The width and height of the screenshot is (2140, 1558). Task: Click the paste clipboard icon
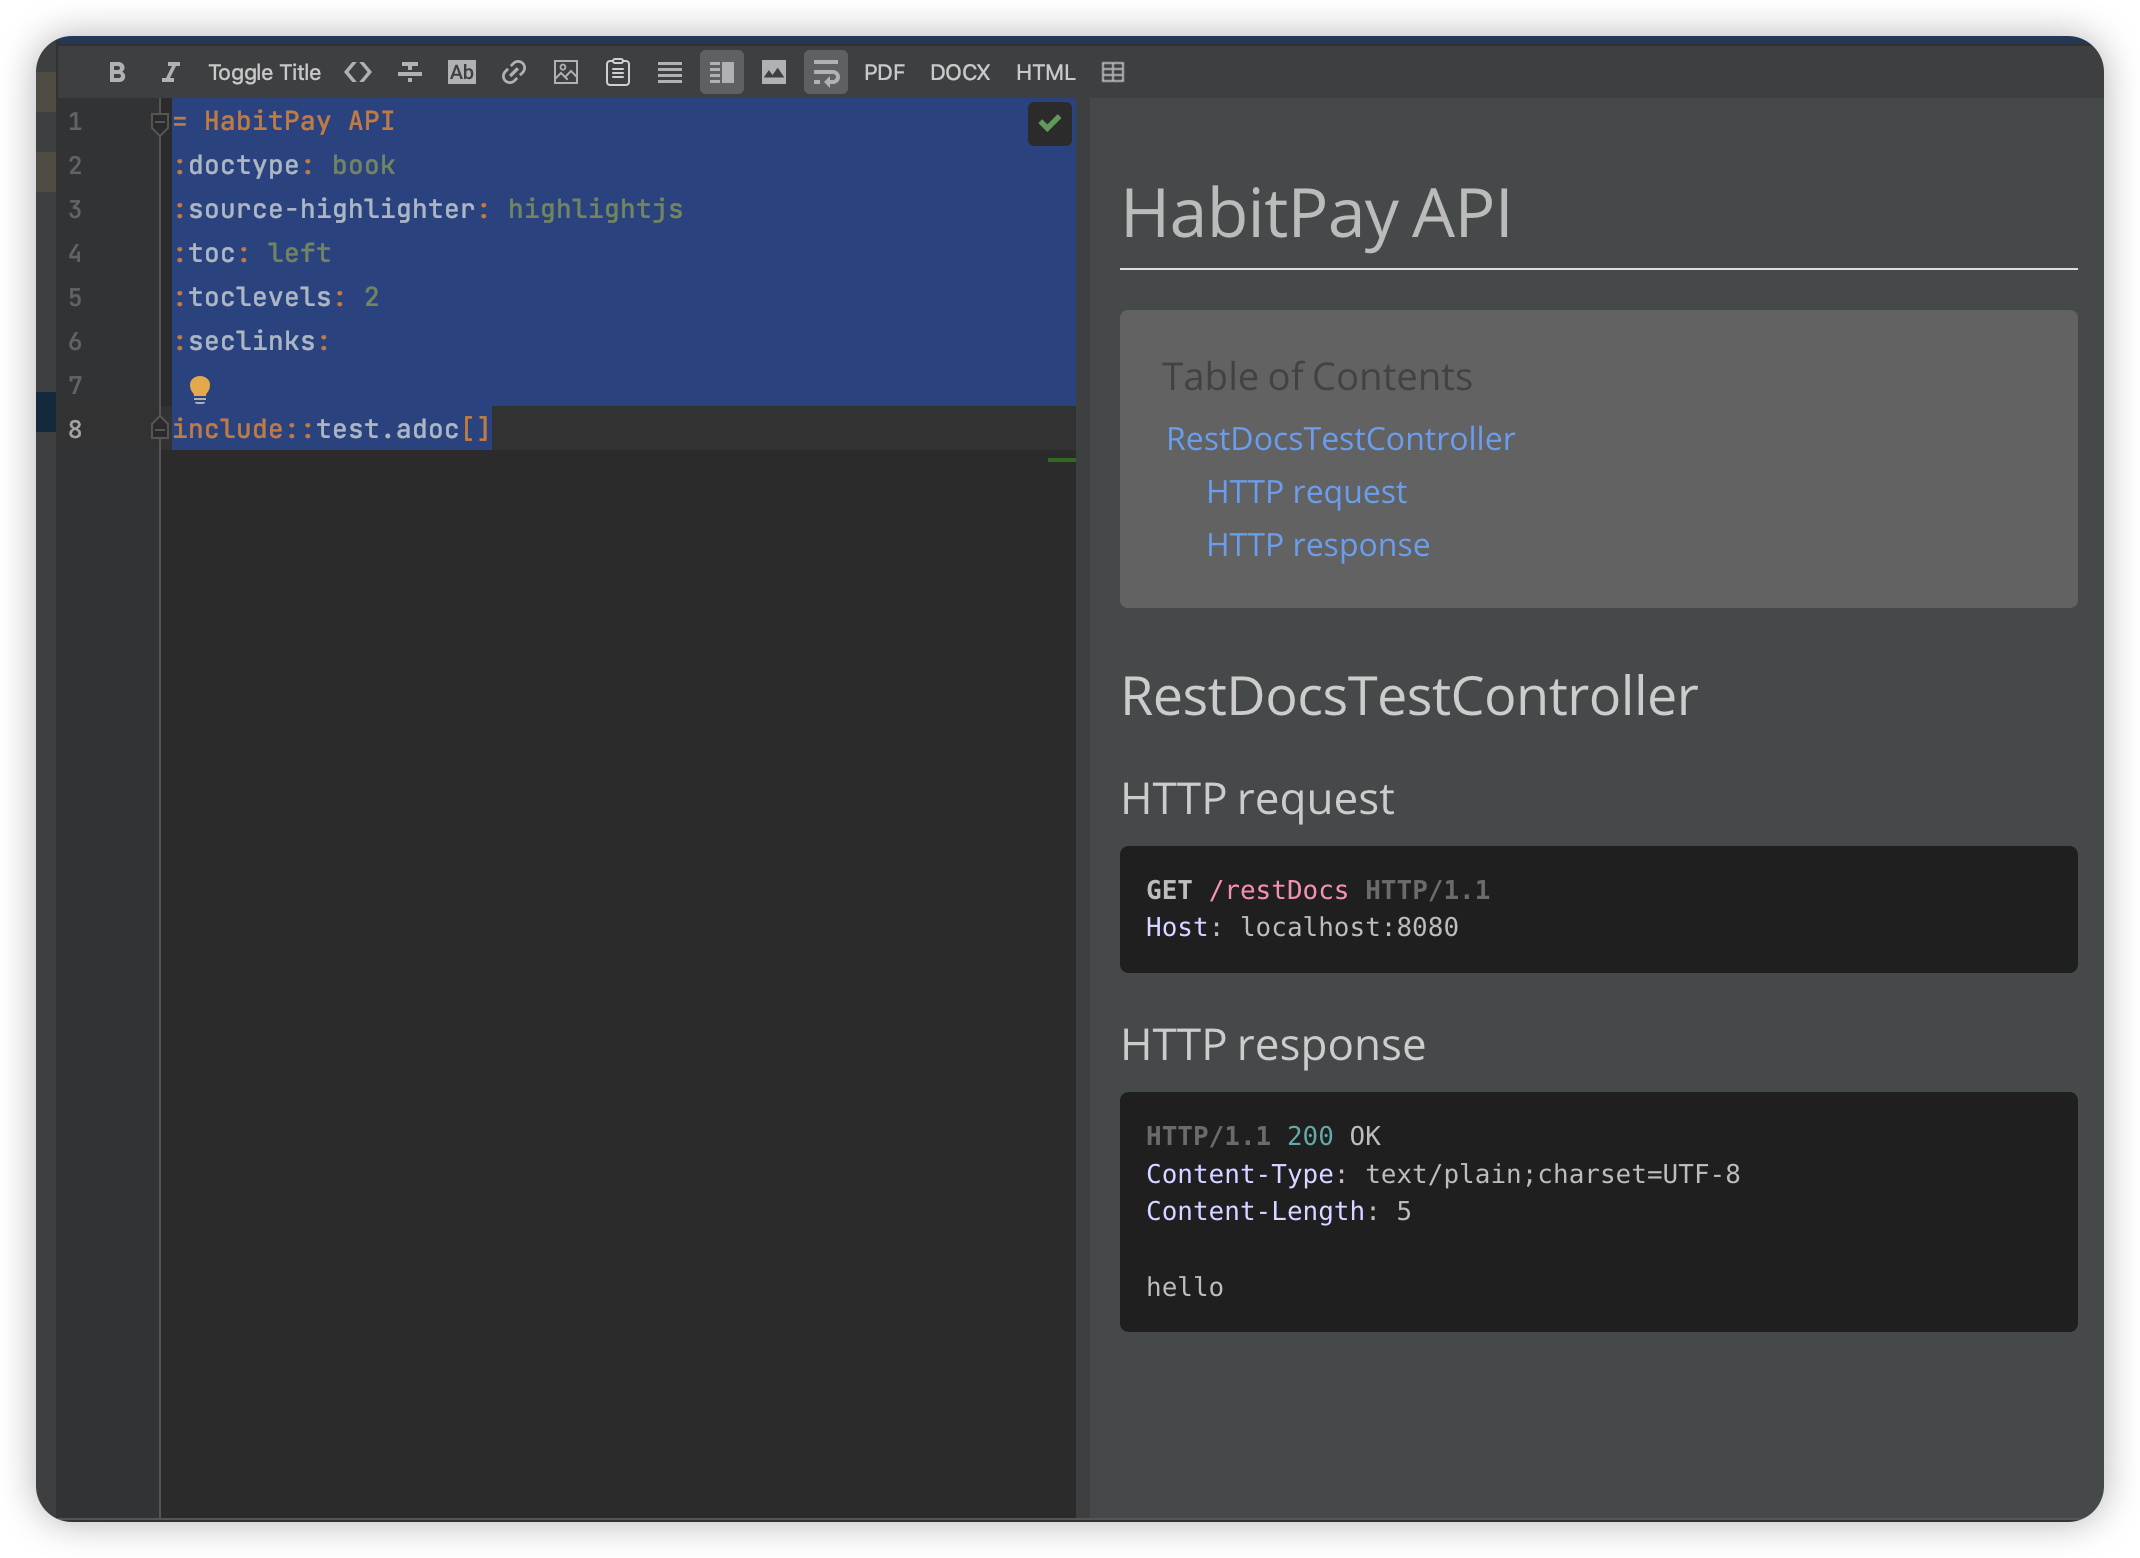click(x=618, y=72)
